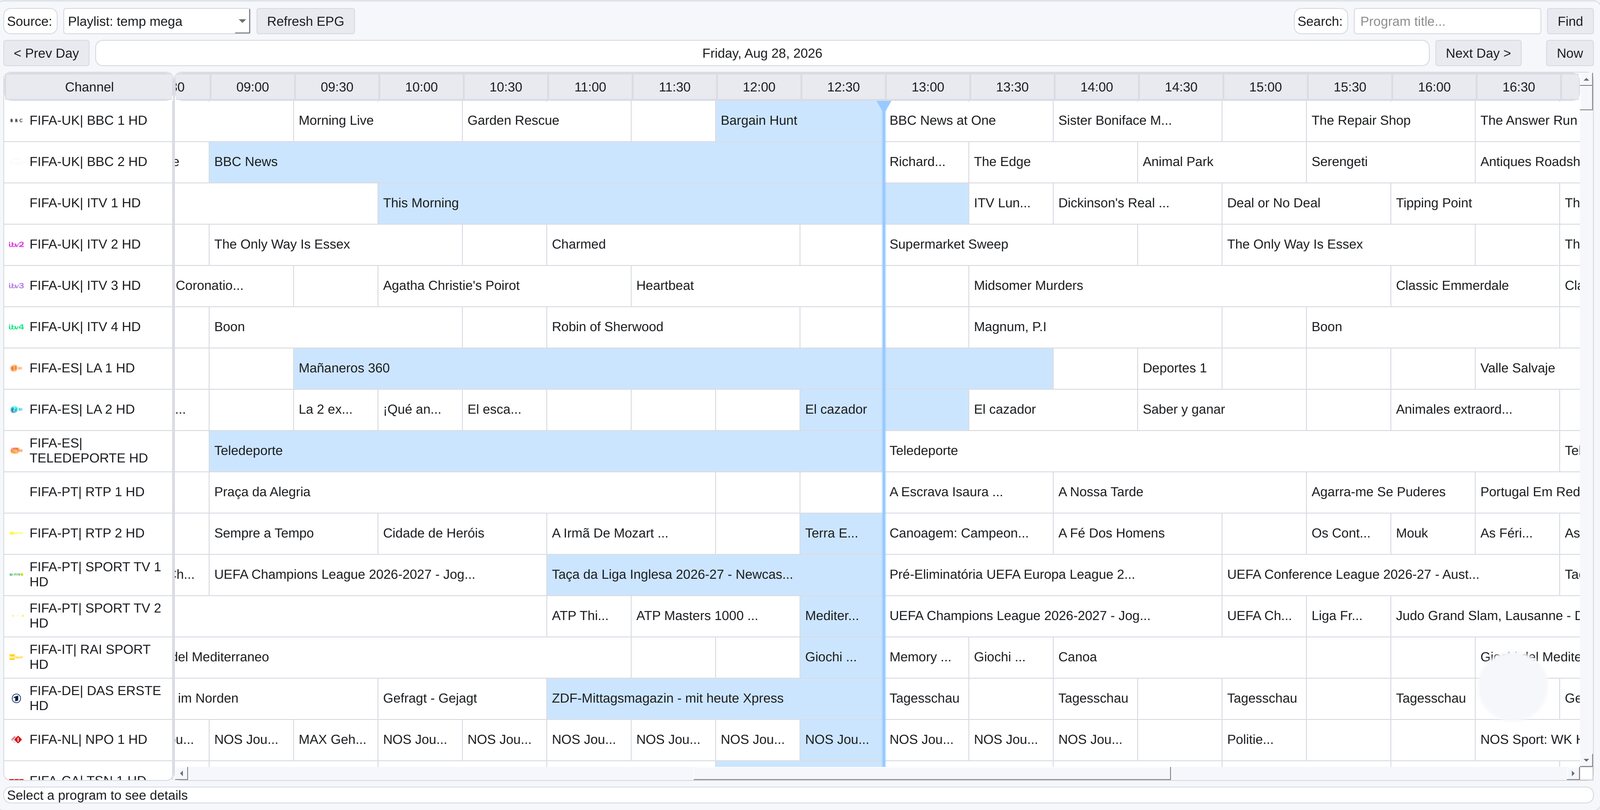The height and width of the screenshot is (810, 1600).
Task: Select the MAX Geh... program on NPO 1
Action: click(335, 740)
